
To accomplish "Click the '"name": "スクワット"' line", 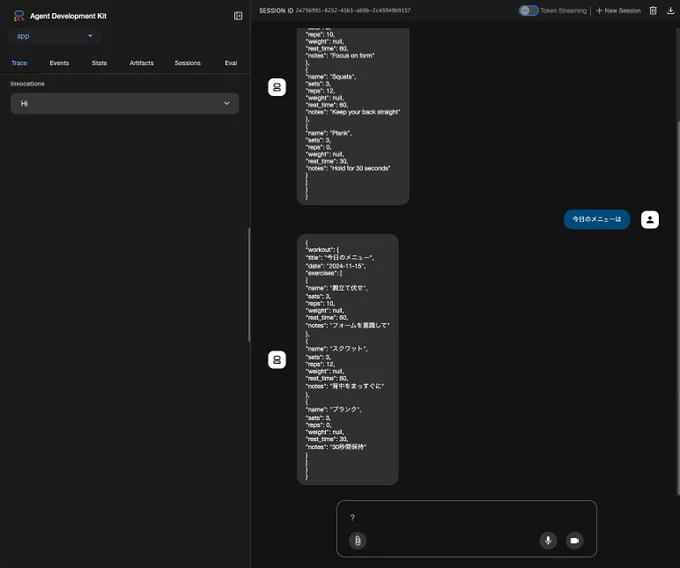I will pos(337,349).
